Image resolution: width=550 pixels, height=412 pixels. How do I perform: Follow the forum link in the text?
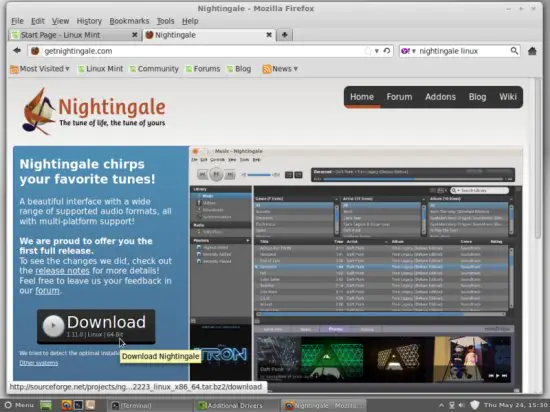47,291
